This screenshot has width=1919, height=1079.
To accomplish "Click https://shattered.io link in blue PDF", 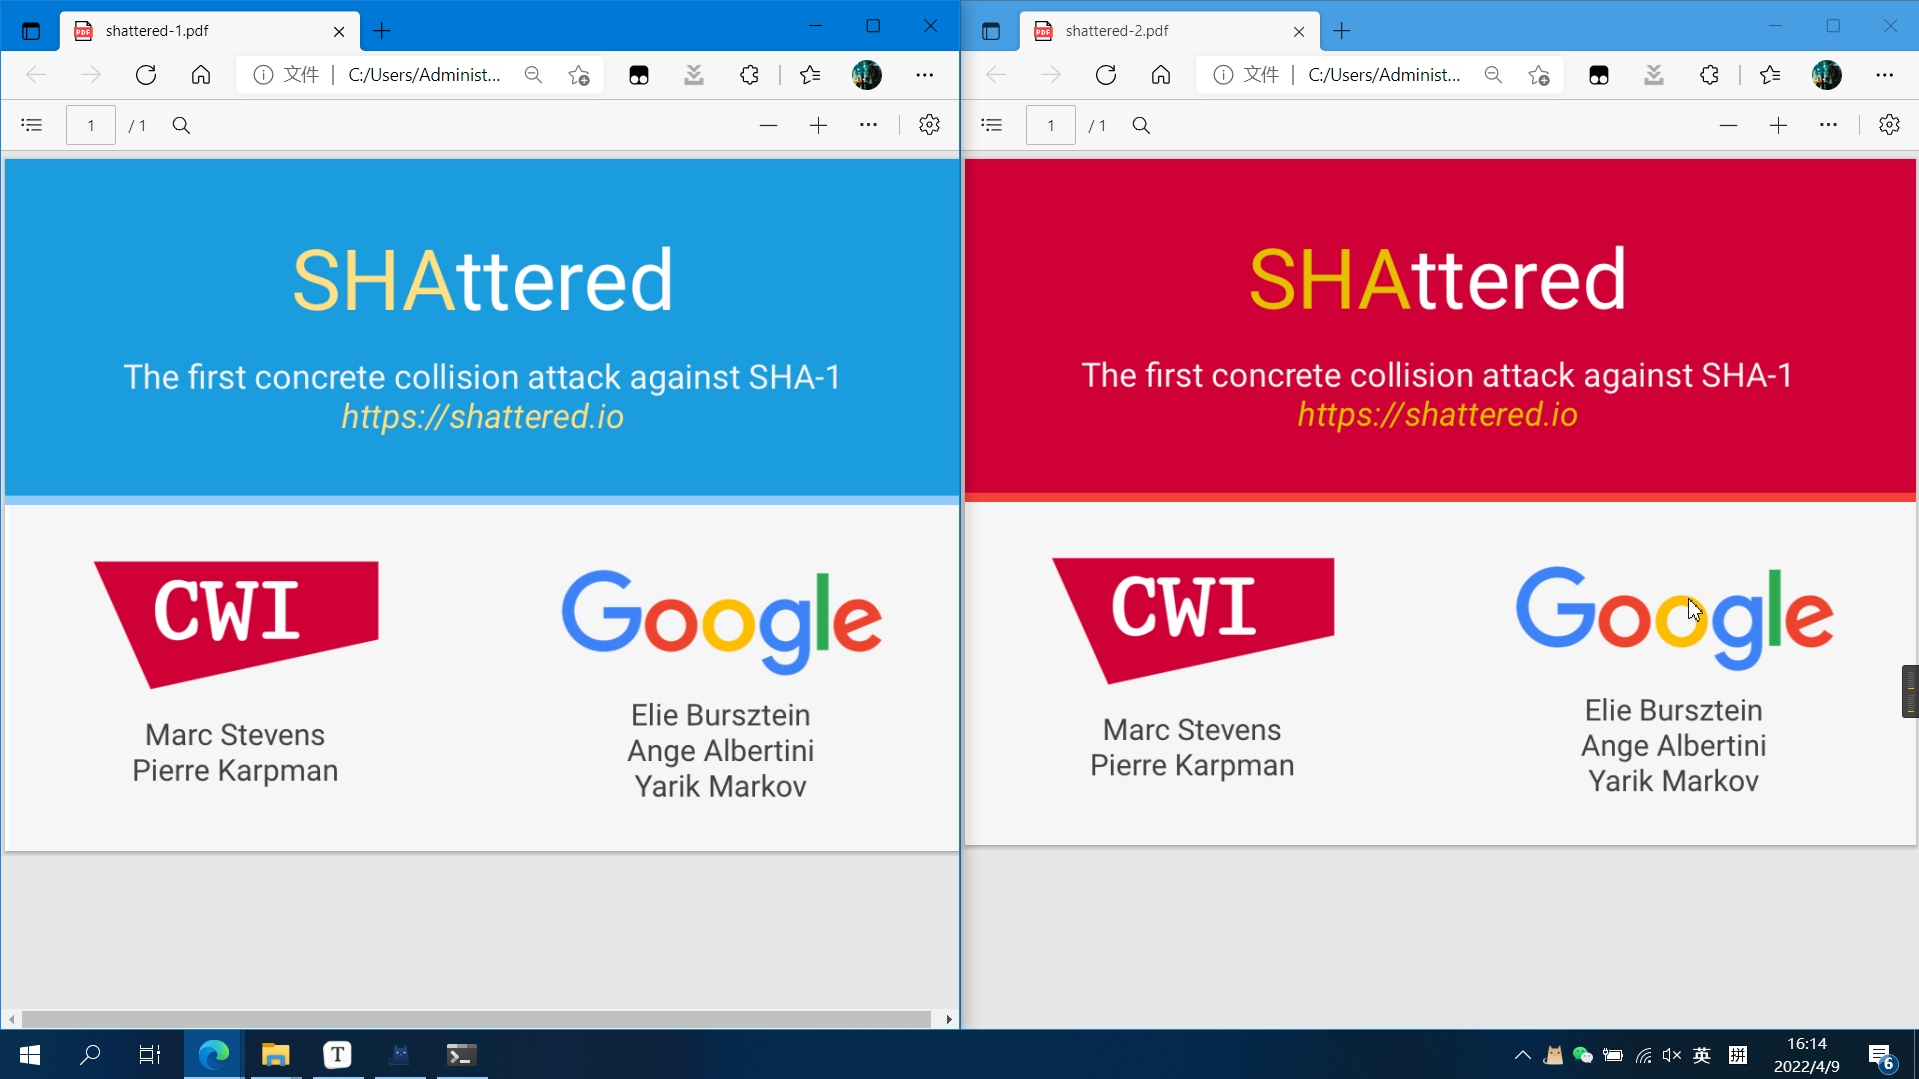I will click(483, 417).
